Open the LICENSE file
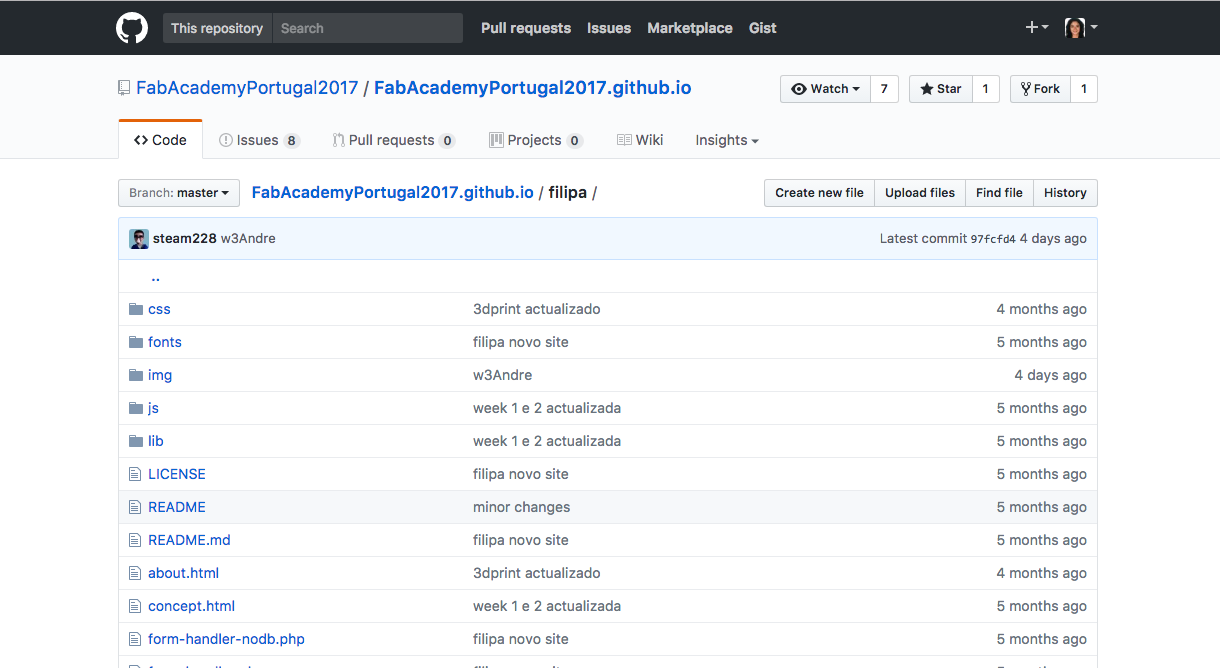Viewport: 1220px width, 668px height. (177, 474)
